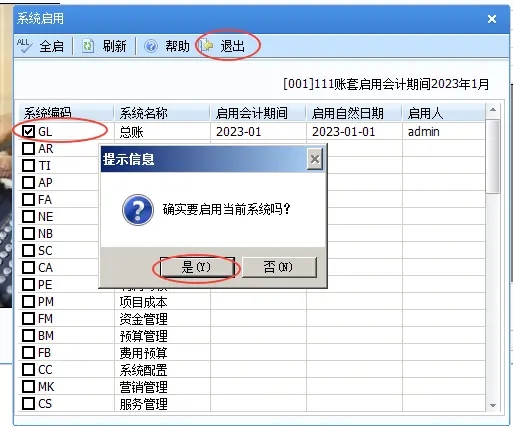This screenshot has width=513, height=426.
Task: Click the 全启 enable-all icon
Action: click(x=24, y=46)
